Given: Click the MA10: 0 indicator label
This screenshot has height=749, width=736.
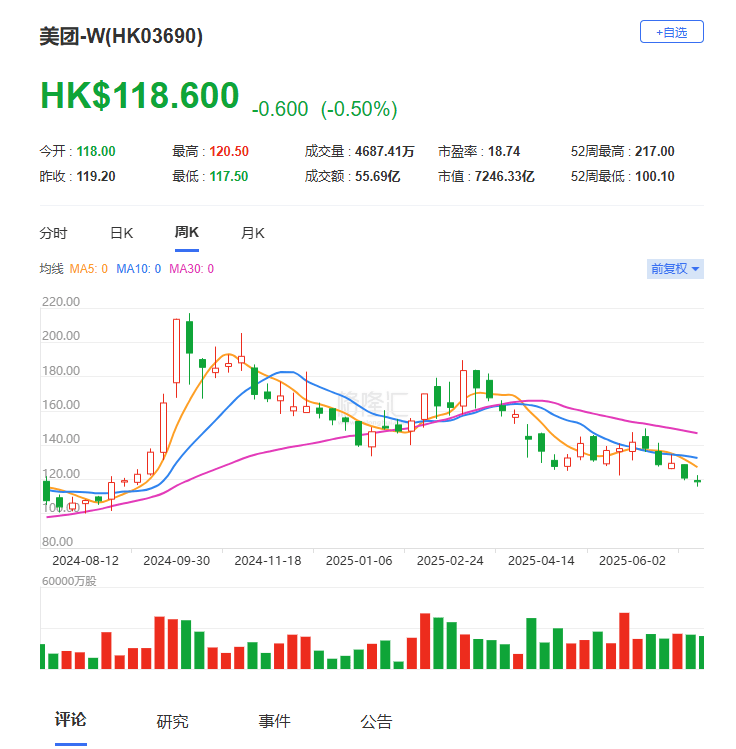Looking at the screenshot, I should (139, 269).
